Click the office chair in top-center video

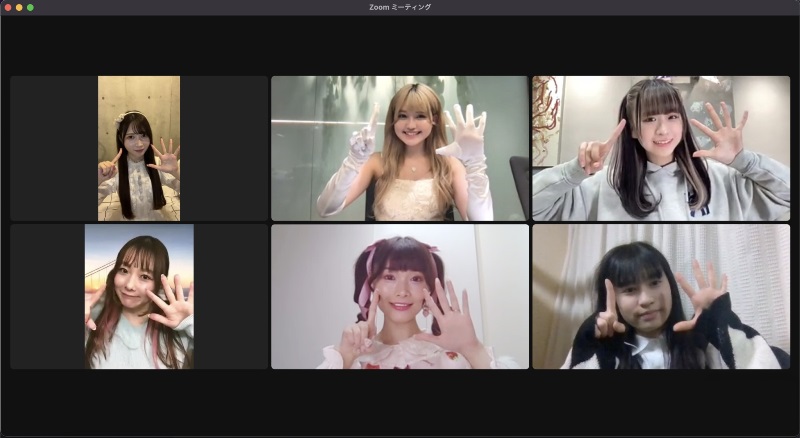[x=519, y=180]
